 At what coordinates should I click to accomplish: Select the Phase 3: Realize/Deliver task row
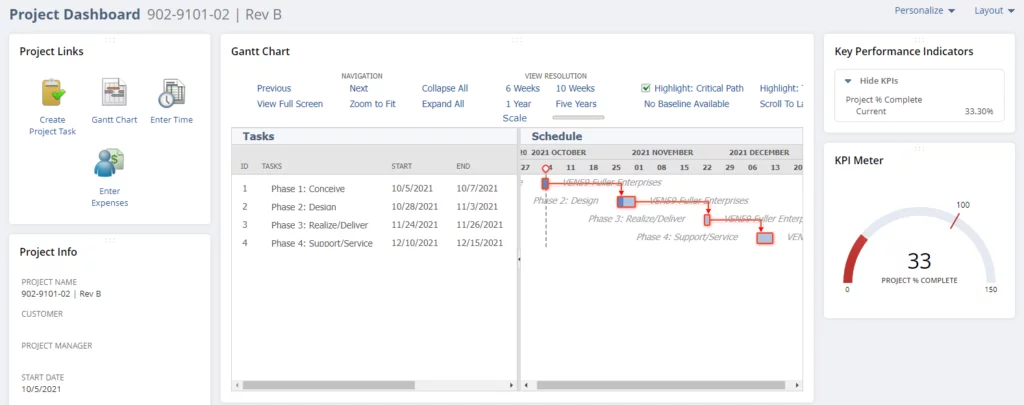(374, 225)
